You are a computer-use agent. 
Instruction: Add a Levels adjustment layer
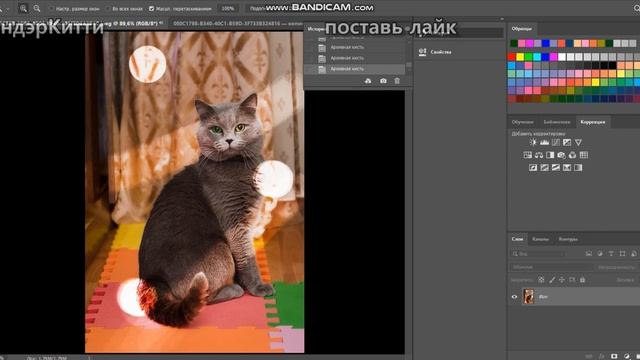click(x=544, y=142)
